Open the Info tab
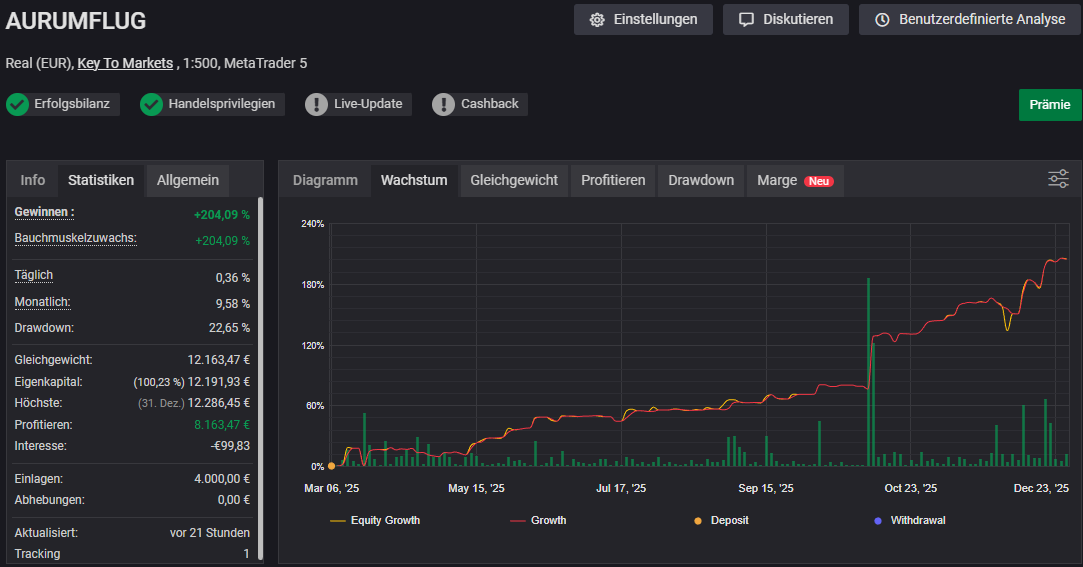The width and height of the screenshot is (1083, 567). click(33, 181)
